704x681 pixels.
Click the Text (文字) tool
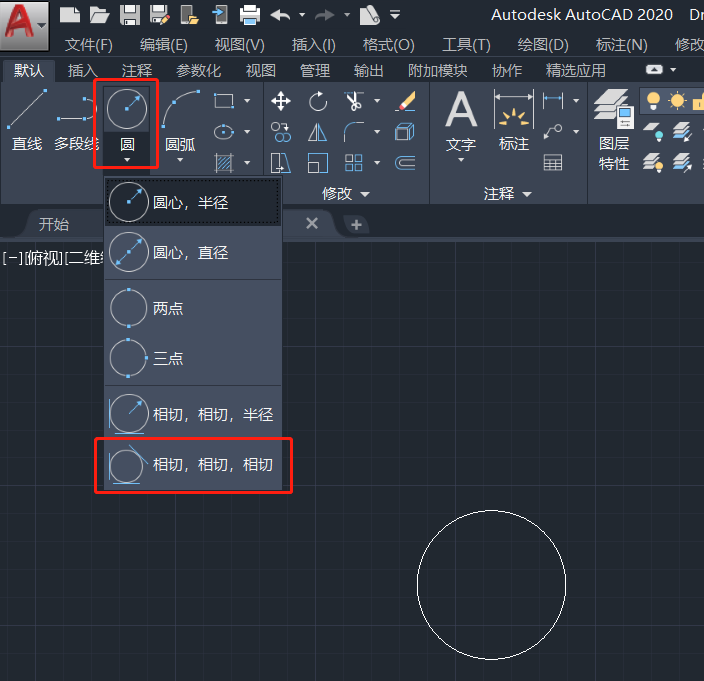point(460,120)
